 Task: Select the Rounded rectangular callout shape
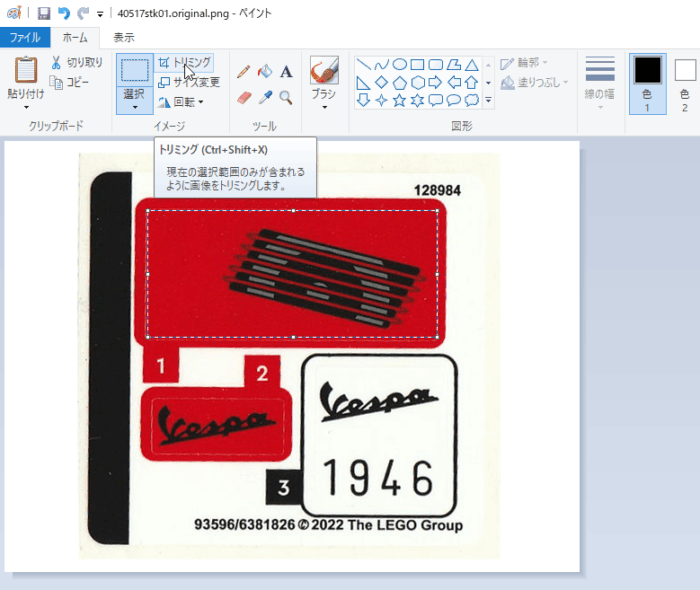(x=436, y=100)
